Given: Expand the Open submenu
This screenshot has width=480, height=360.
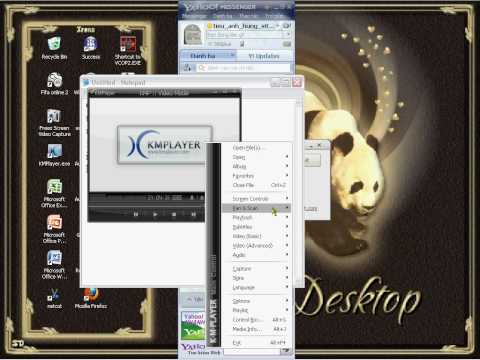Looking at the screenshot, I should (256, 157).
